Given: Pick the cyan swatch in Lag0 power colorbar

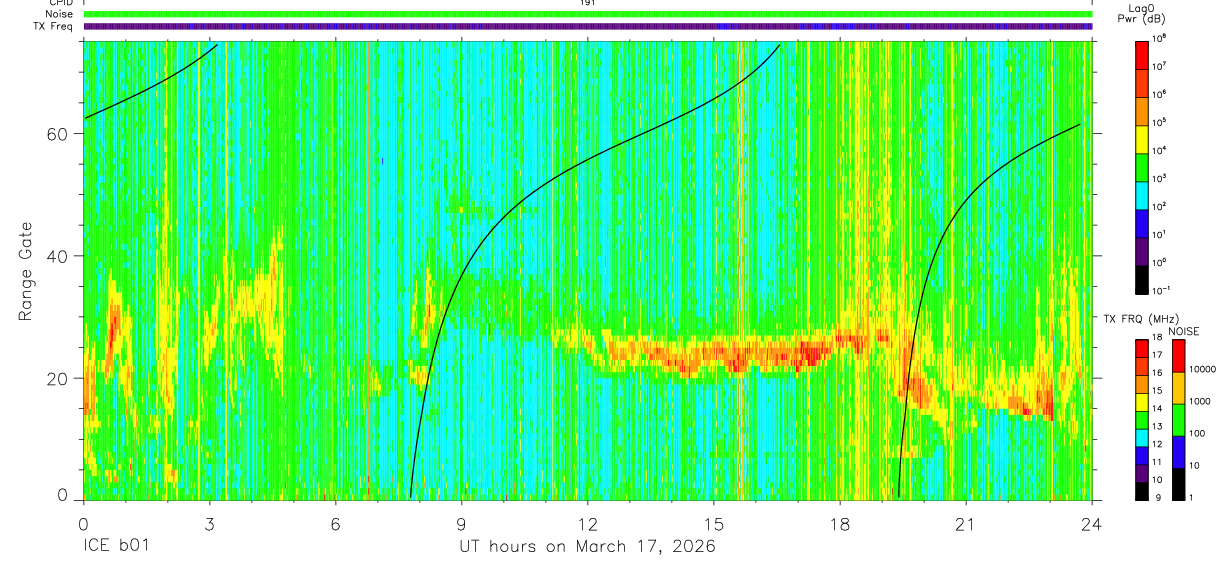Looking at the screenshot, I should [x=1142, y=195].
